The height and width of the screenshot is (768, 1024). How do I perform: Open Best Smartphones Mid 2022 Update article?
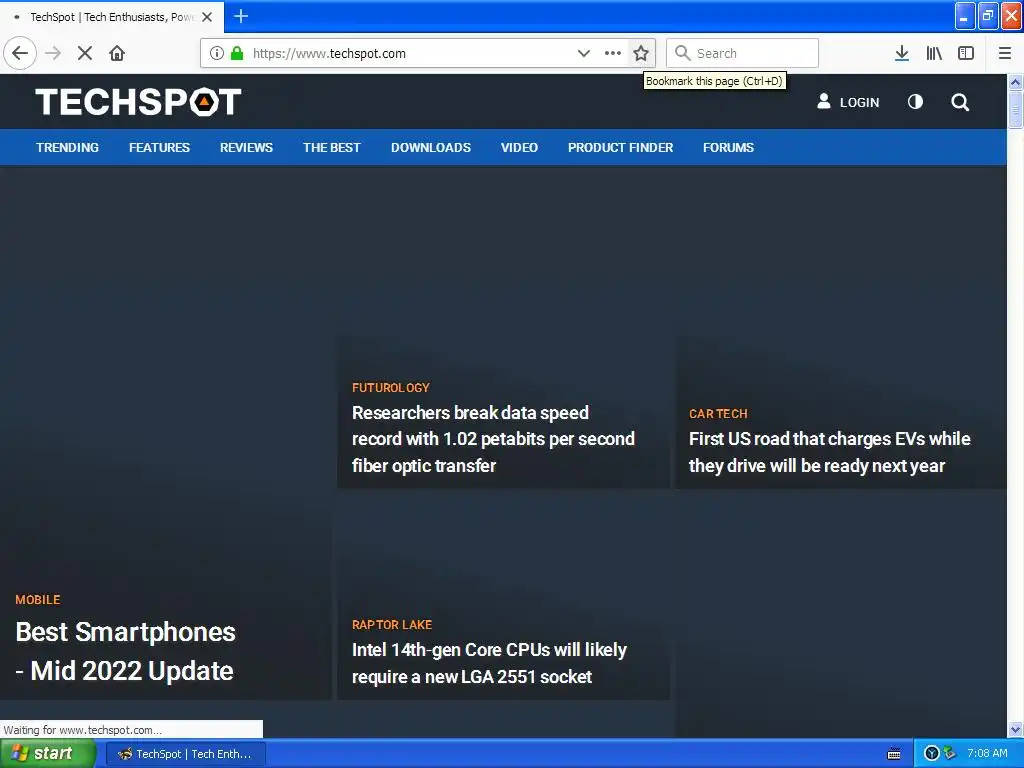tap(125, 651)
